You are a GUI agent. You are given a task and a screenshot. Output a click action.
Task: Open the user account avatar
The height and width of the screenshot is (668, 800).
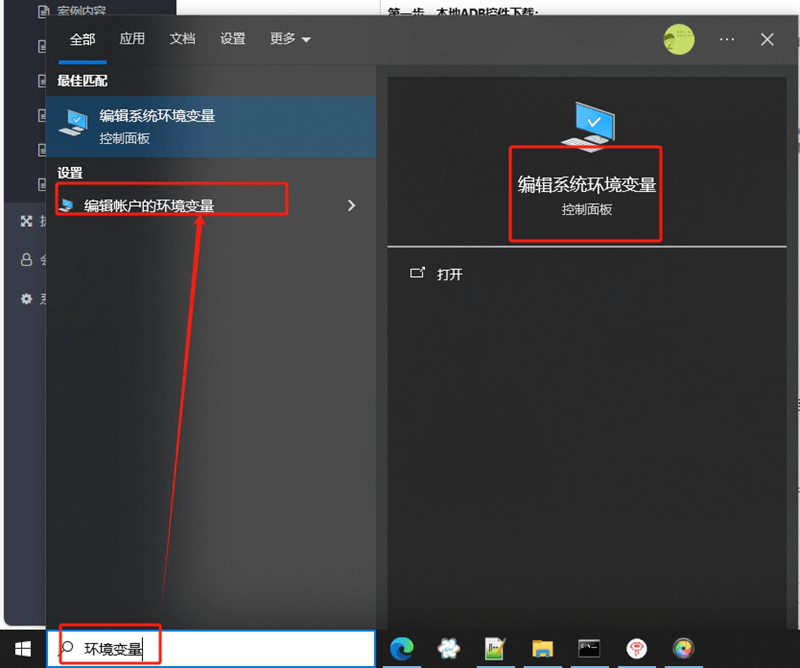(679, 39)
